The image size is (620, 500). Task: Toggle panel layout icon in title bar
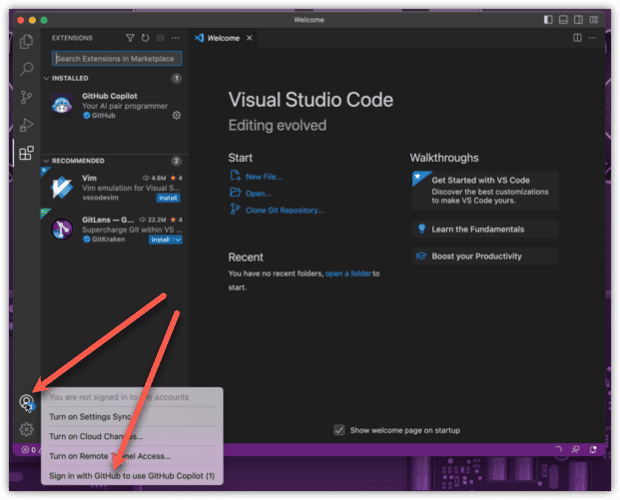[x=563, y=20]
